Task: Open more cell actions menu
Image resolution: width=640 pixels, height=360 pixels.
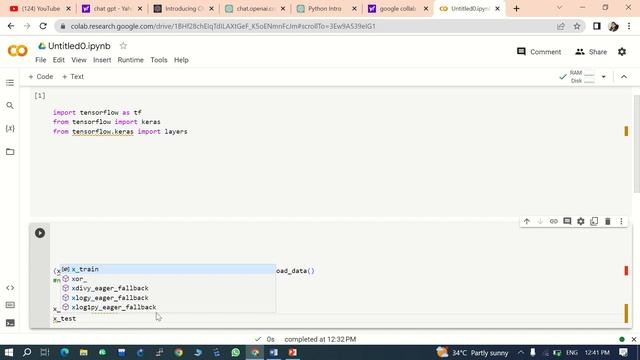Action: coord(621,221)
